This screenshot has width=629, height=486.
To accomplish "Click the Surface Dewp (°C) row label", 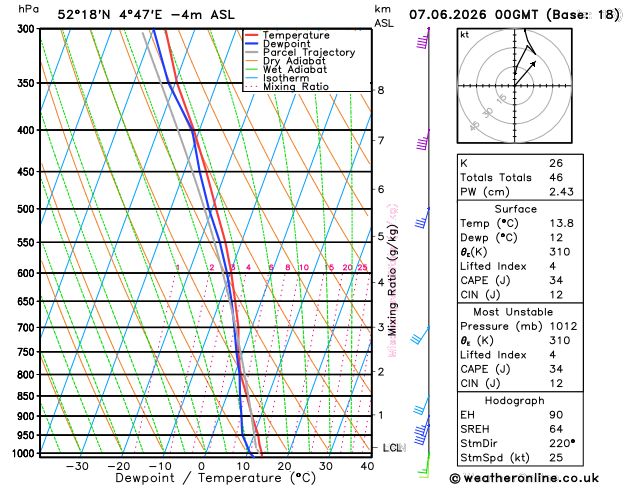I will [x=490, y=238].
